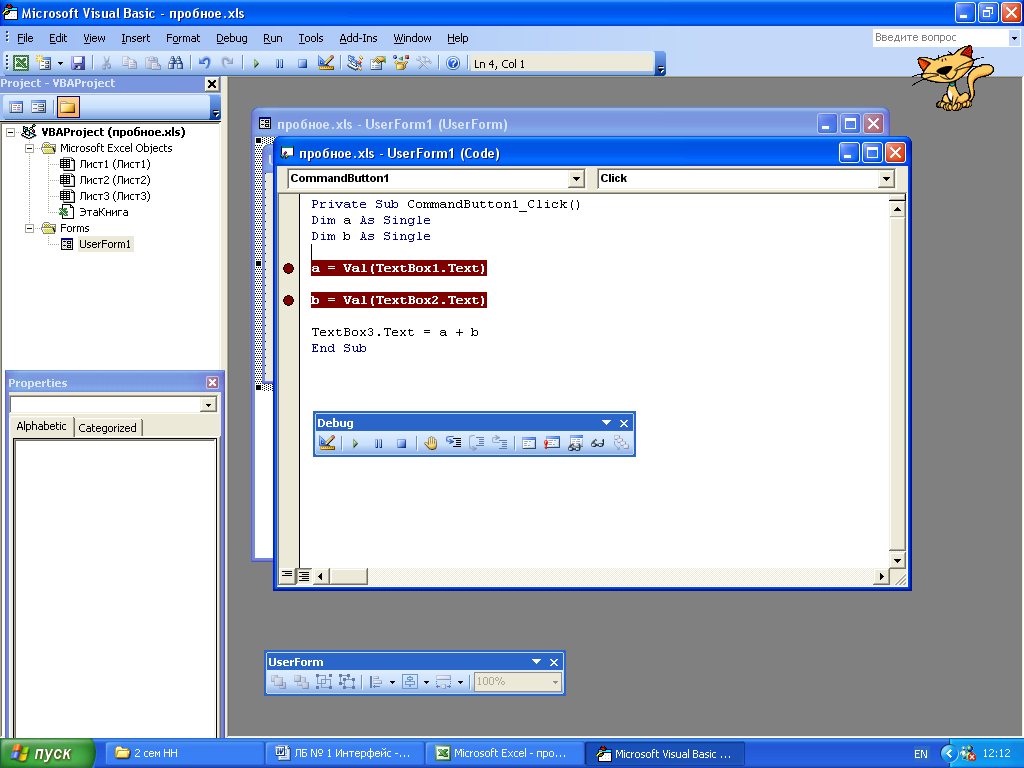Screen dimensions: 1024x768
Task: Click Full Module View button in code window
Action: pyautogui.click(x=304, y=576)
